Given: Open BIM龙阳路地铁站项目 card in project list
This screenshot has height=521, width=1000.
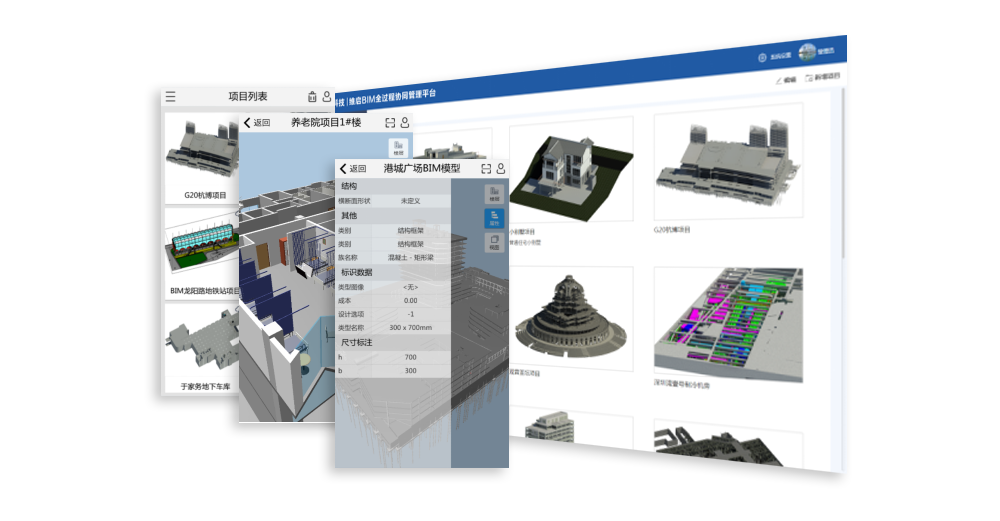Looking at the screenshot, I should point(202,253).
